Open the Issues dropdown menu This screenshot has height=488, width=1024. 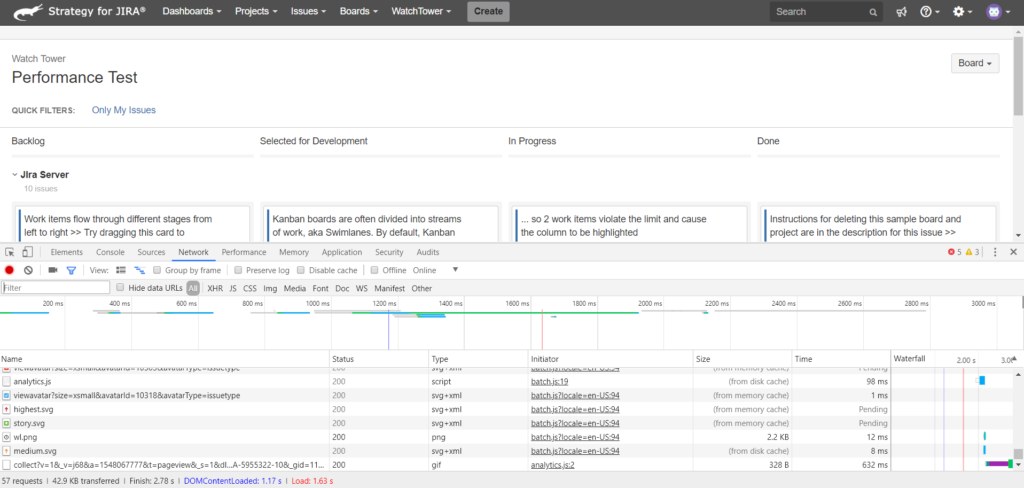point(310,11)
